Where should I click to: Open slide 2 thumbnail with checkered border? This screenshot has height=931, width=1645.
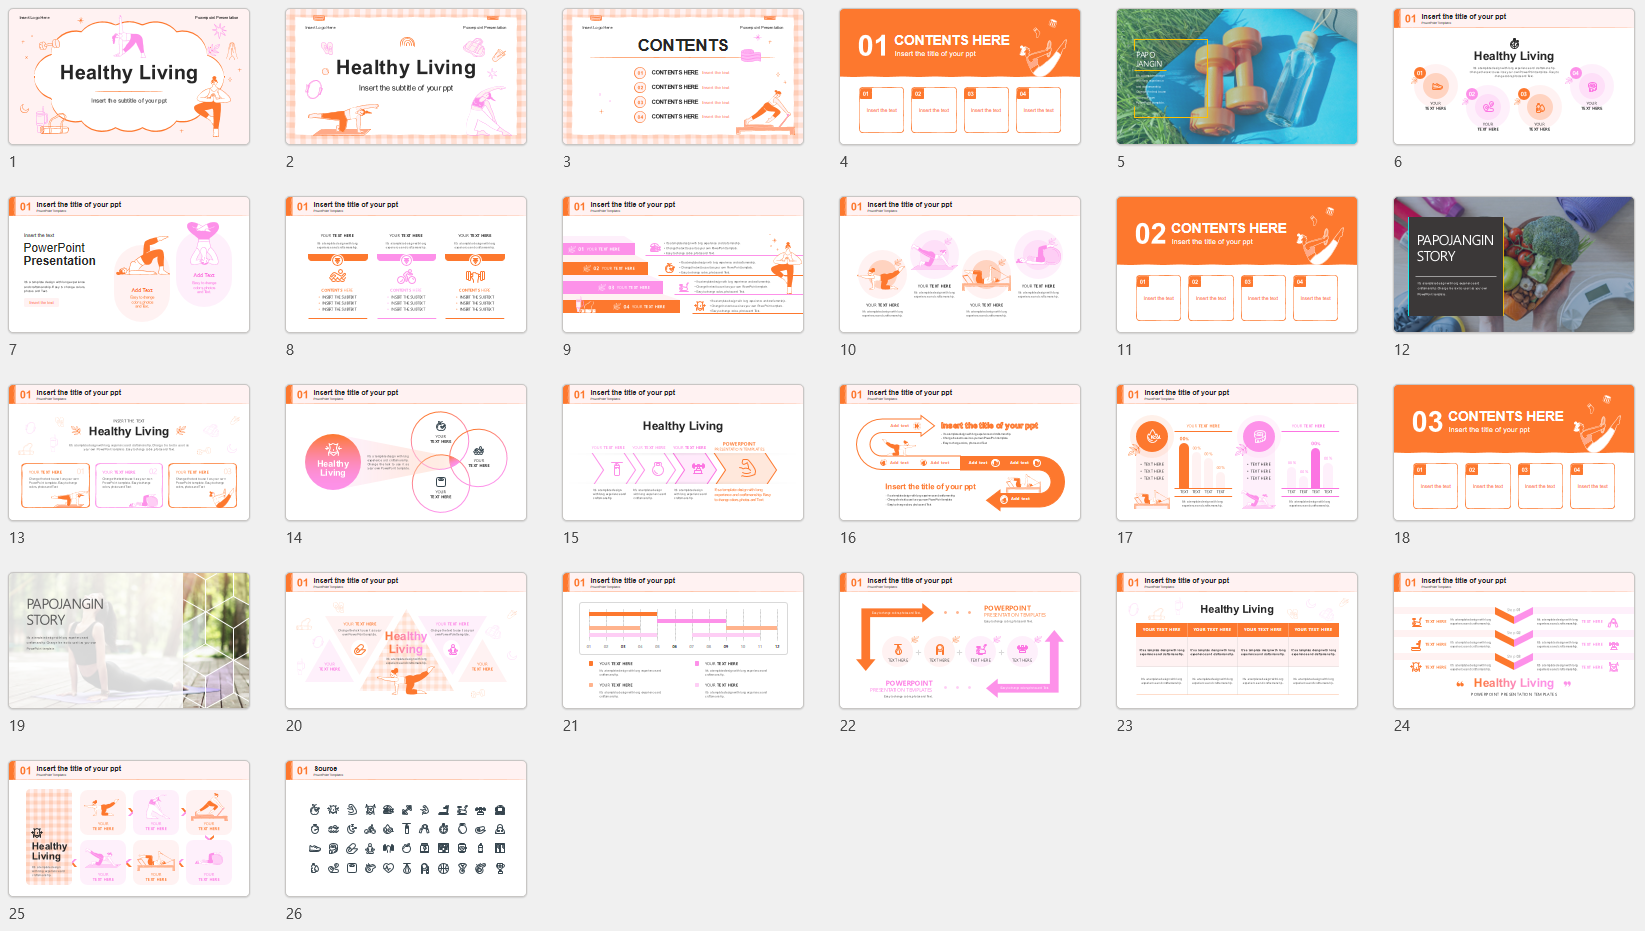406,77
